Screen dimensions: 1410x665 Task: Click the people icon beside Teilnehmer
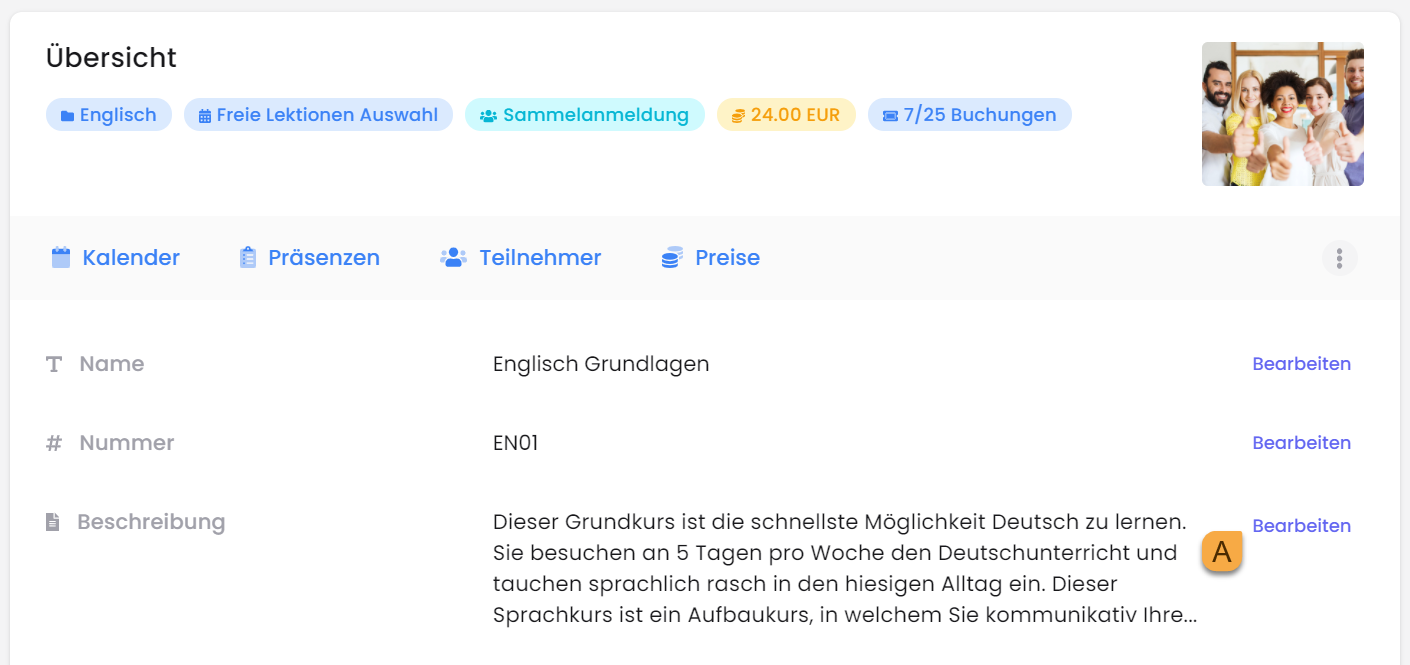[x=453, y=258]
